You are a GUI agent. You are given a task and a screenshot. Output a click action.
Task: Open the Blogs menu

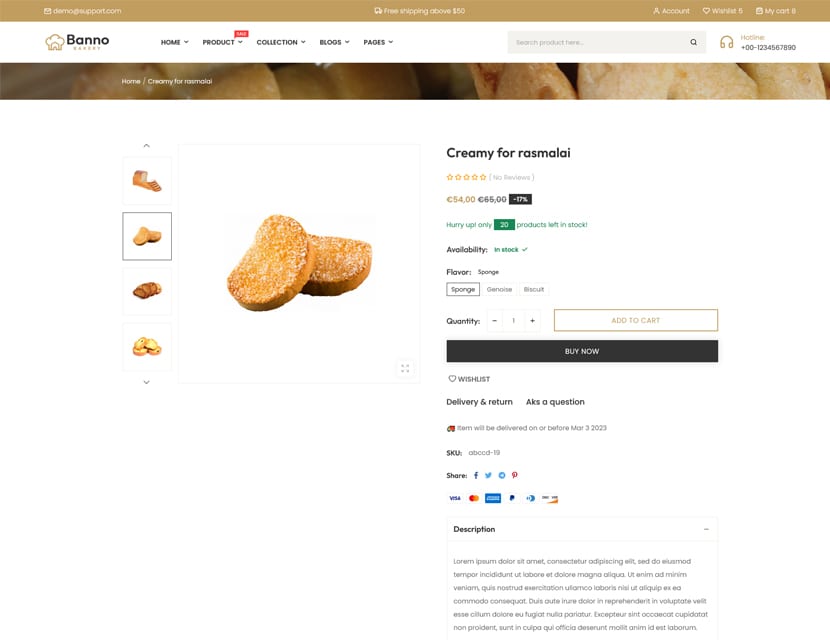pos(335,42)
